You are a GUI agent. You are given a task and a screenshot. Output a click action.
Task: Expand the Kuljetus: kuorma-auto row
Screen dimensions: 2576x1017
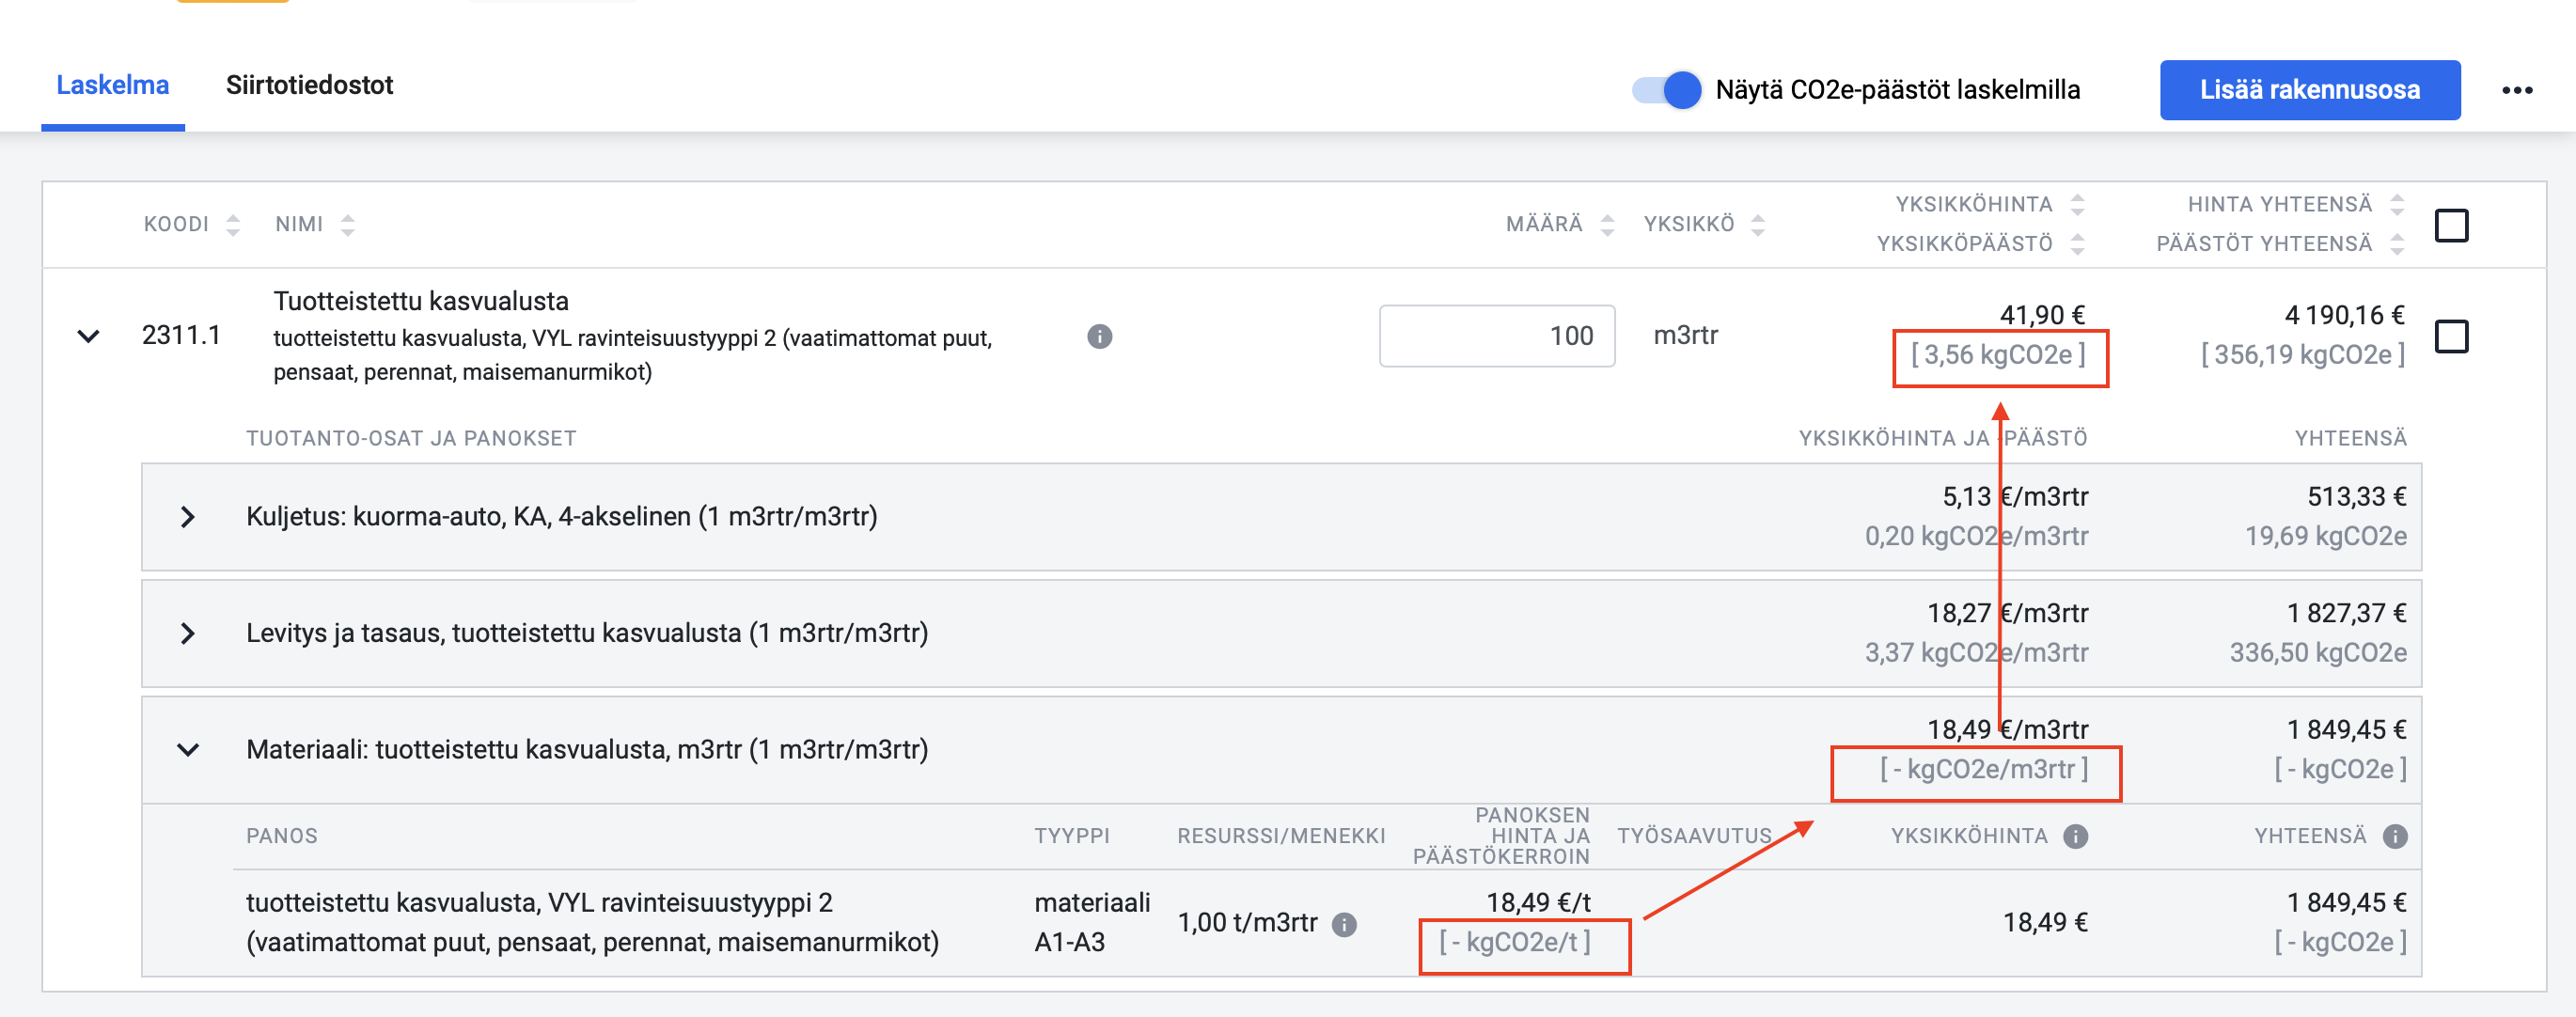click(187, 517)
